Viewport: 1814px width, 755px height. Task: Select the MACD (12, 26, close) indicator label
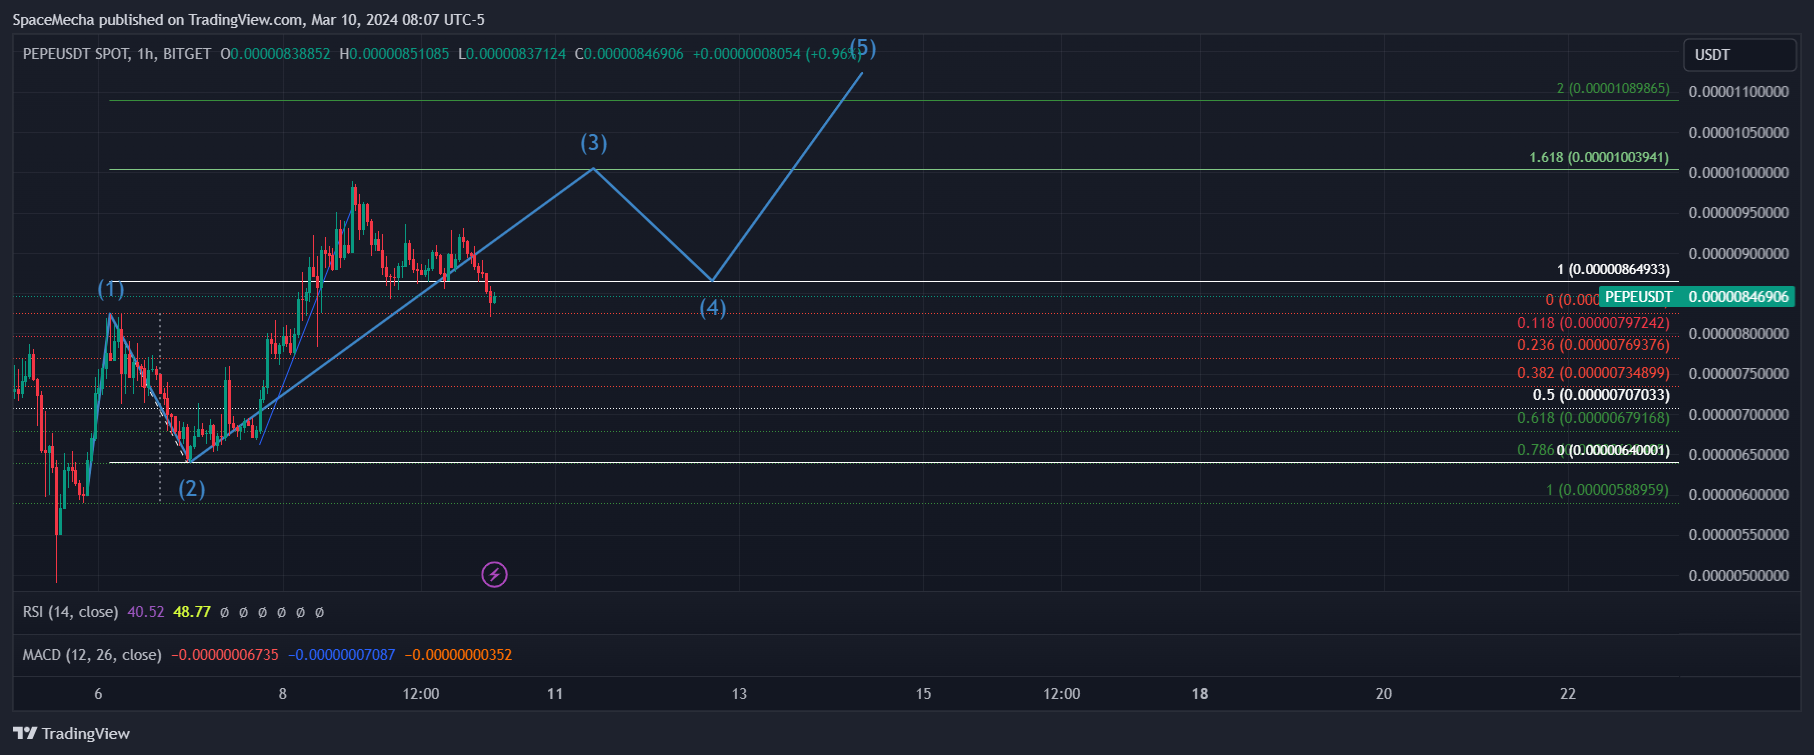click(x=92, y=655)
